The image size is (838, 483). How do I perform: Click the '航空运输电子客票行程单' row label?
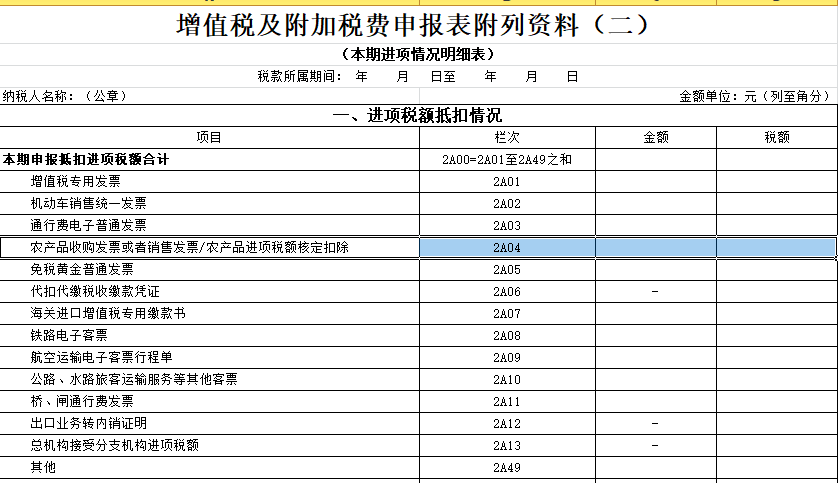[101, 357]
